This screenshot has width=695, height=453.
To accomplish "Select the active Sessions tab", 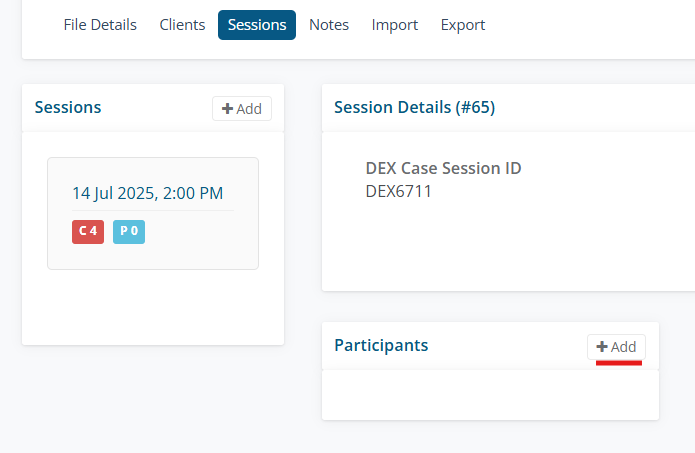I will coord(257,25).
